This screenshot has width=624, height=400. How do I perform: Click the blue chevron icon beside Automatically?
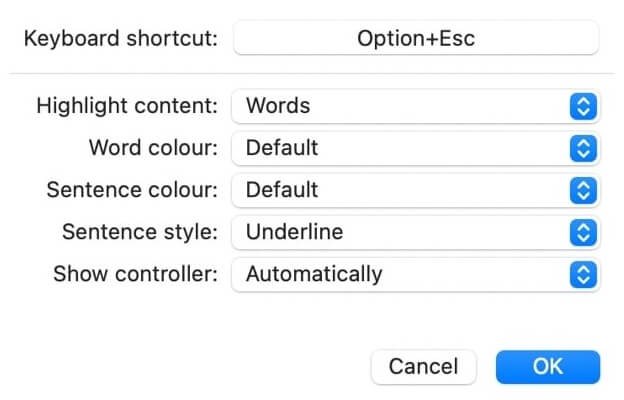(x=583, y=274)
